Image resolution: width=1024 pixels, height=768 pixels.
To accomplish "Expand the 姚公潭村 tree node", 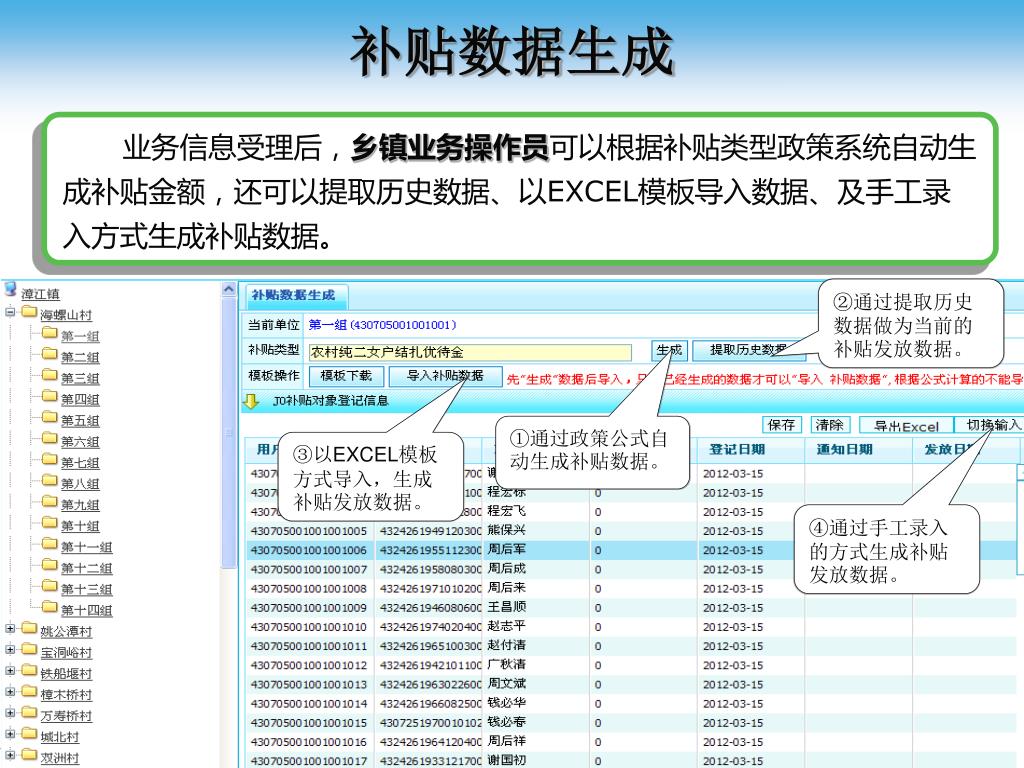I will (x=10, y=629).
